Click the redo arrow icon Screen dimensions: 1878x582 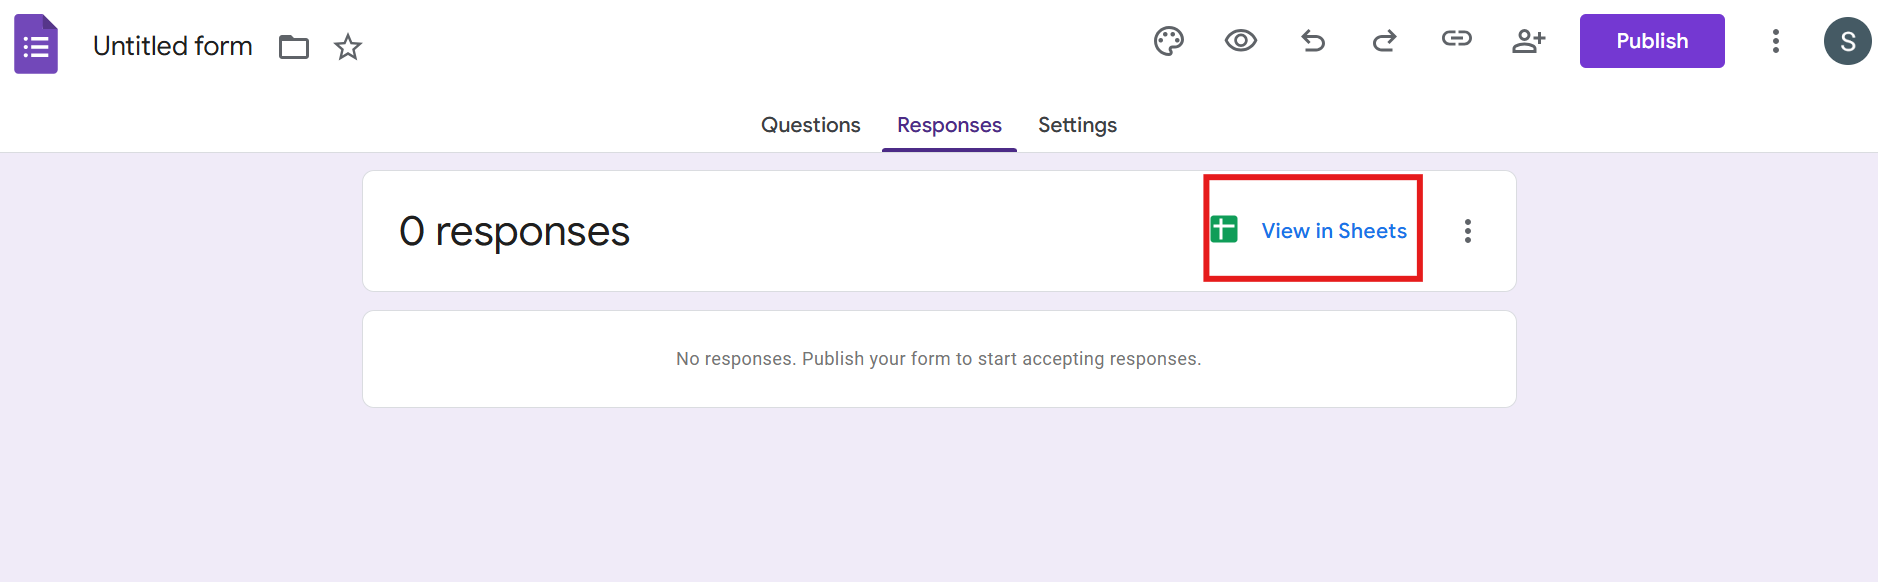coord(1385,41)
